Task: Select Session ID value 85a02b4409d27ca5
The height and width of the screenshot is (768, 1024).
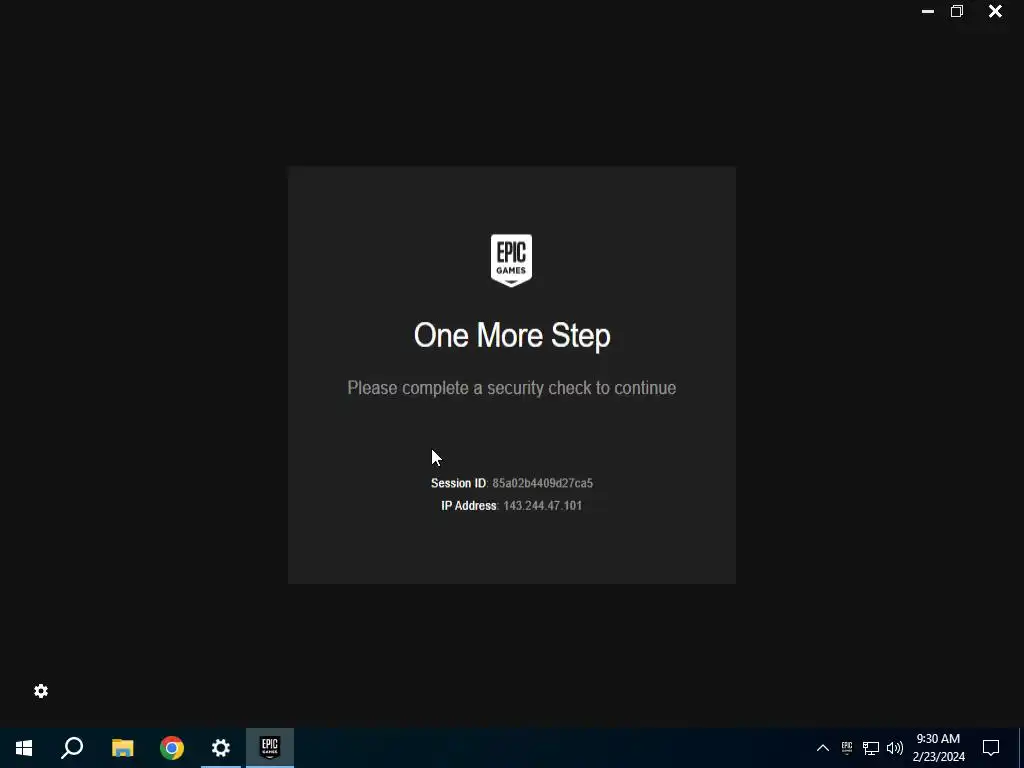Action: 543,483
